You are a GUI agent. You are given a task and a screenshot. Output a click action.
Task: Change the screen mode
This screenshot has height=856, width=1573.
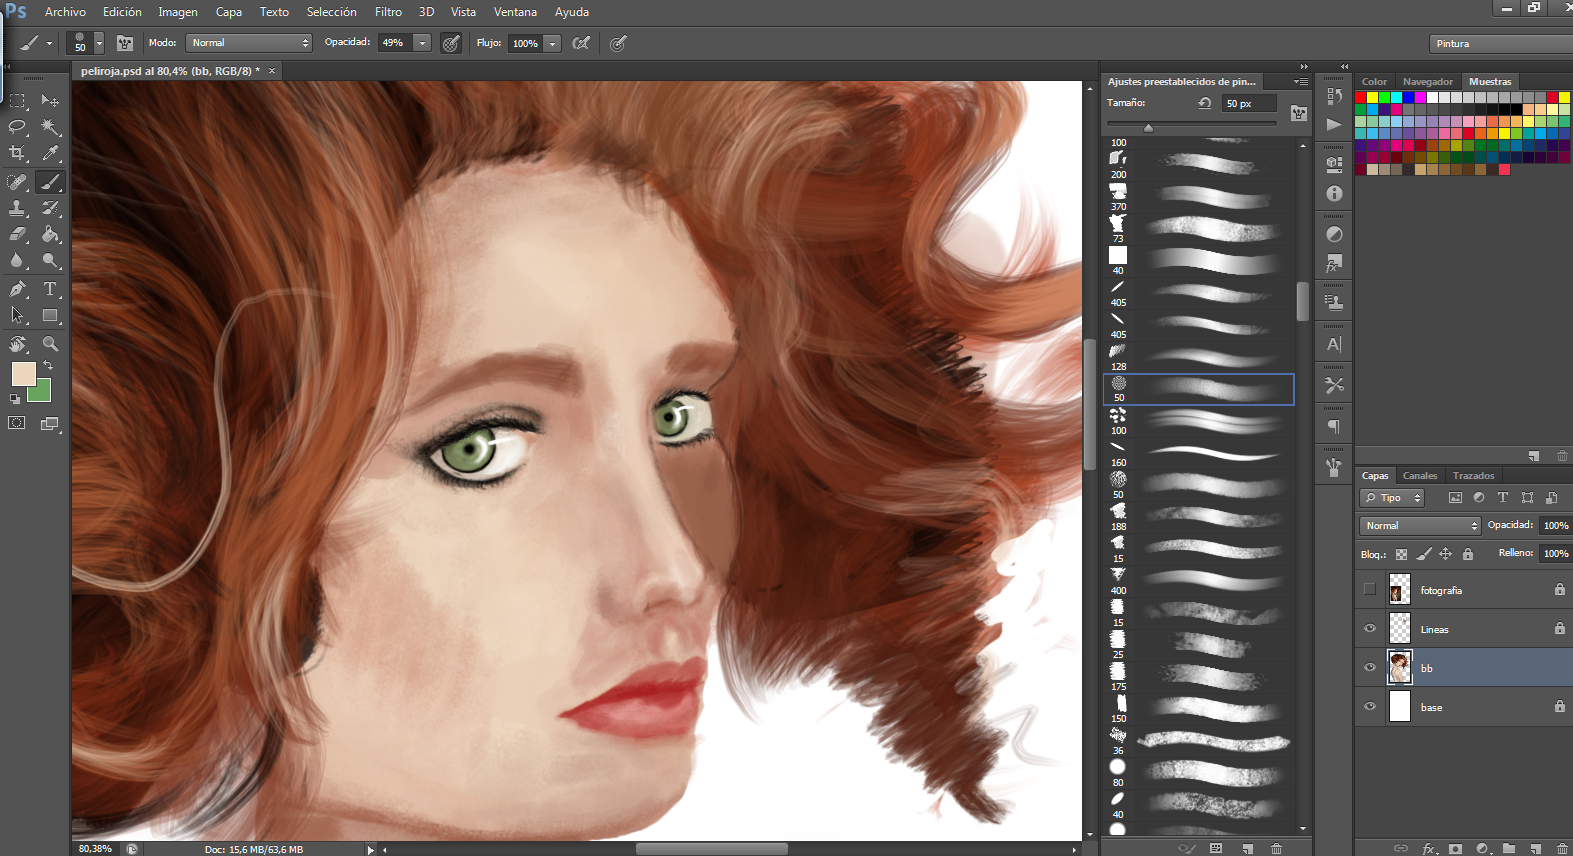click(x=50, y=423)
